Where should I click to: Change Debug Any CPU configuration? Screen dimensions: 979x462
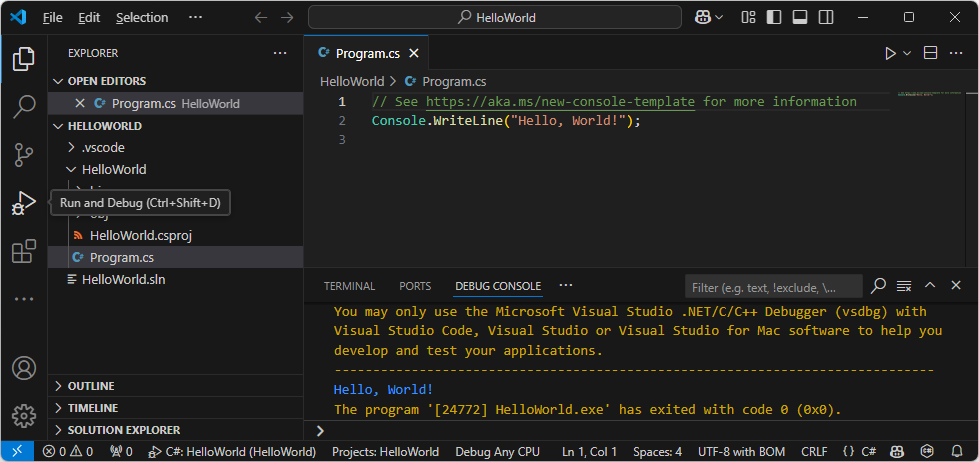click(498, 451)
